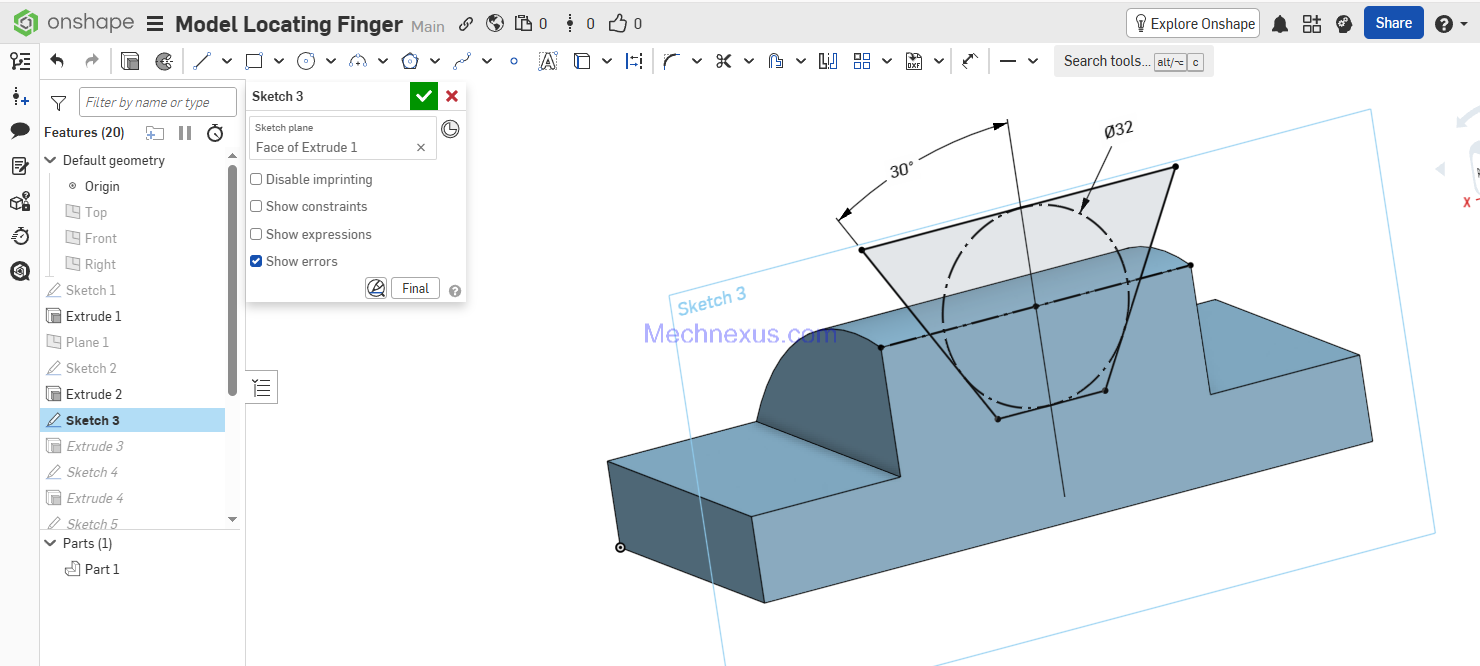Viewport: 1480px width, 666px height.
Task: Collapse the Parts (1) list
Action: pyautogui.click(x=50, y=543)
